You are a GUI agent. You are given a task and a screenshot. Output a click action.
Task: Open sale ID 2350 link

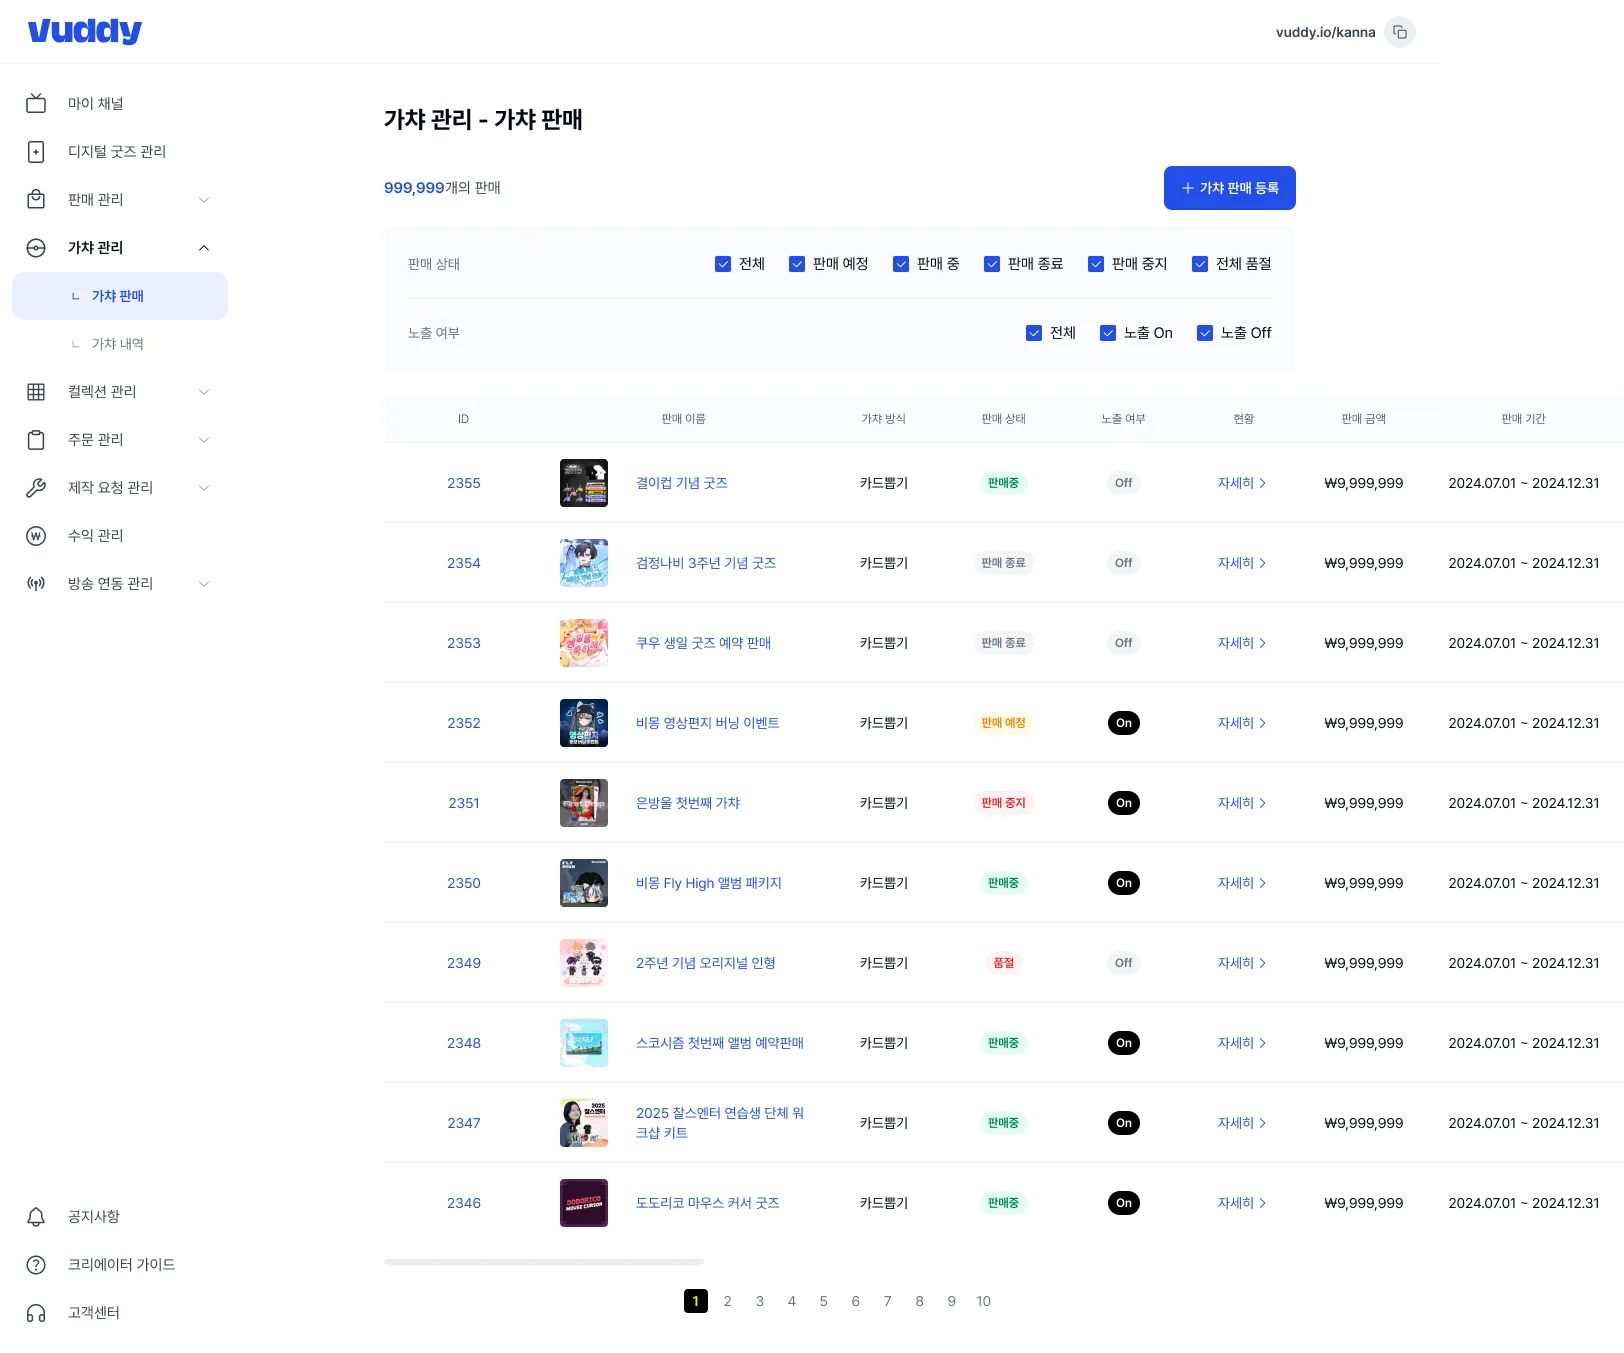(x=464, y=883)
